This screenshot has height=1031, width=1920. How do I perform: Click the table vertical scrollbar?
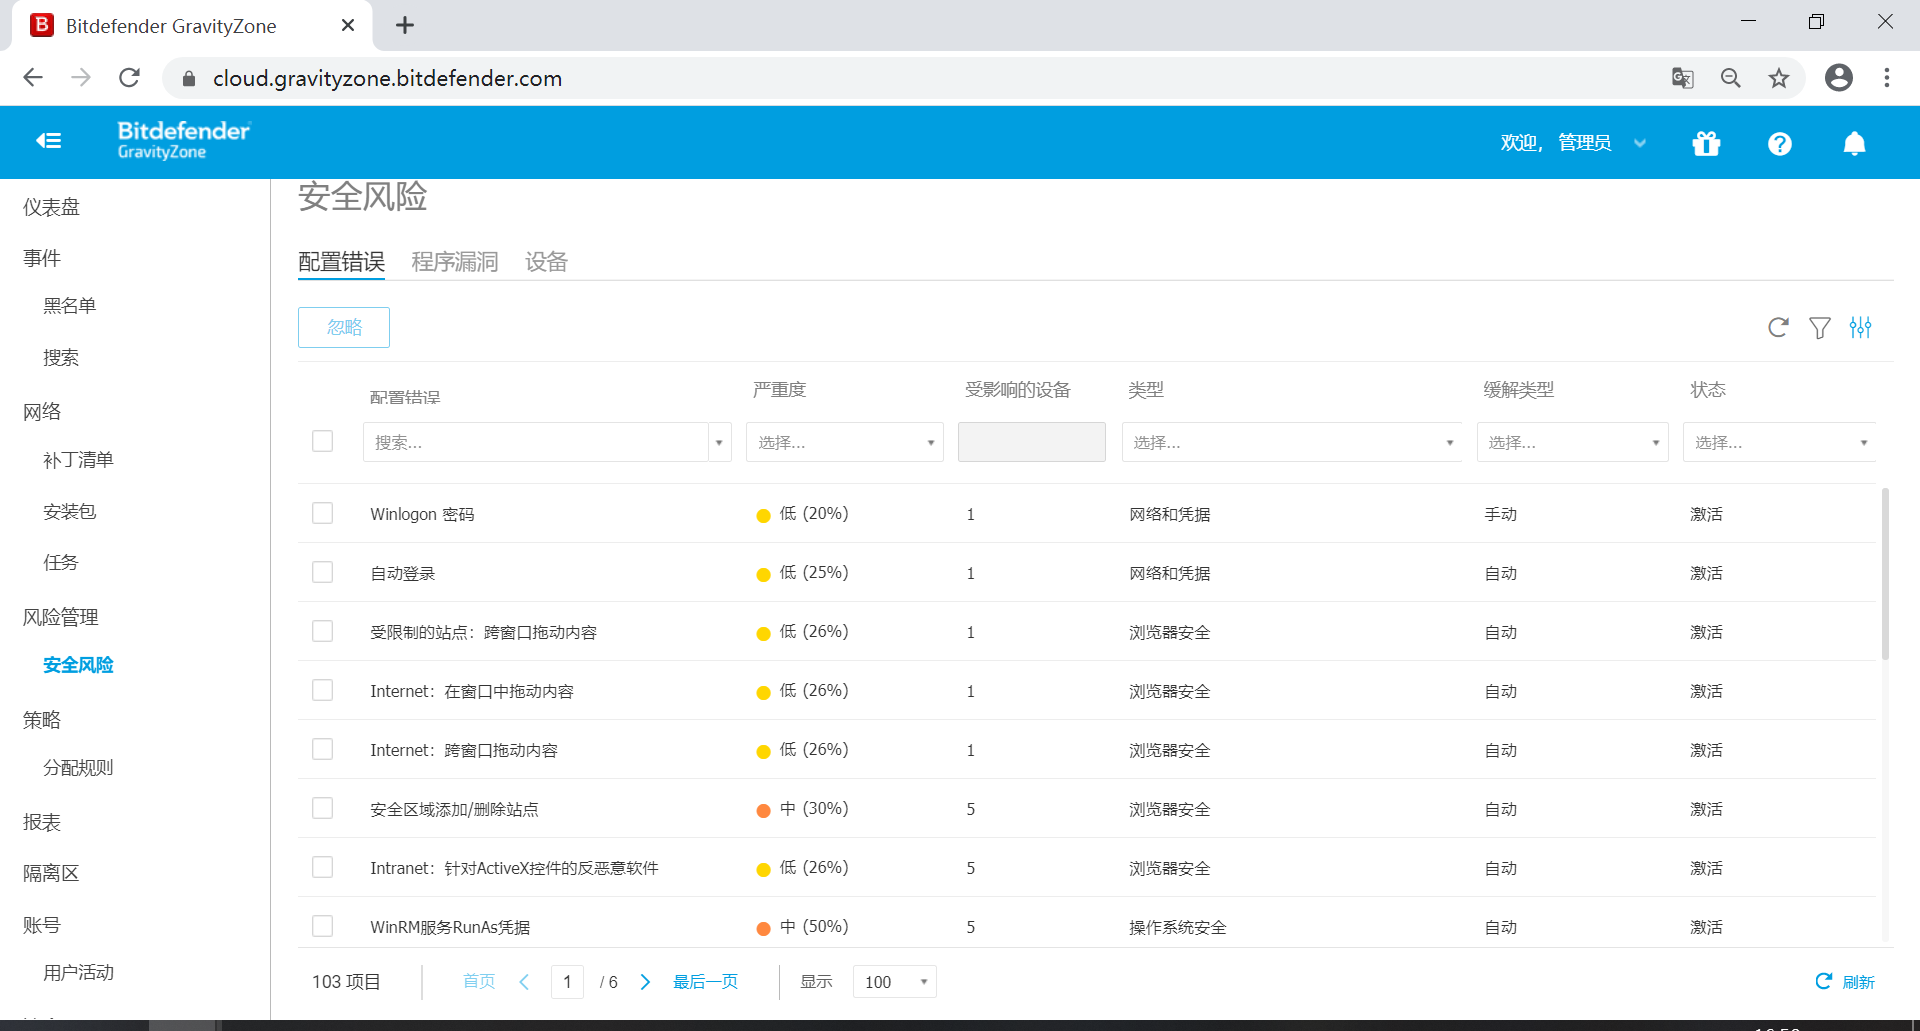pyautogui.click(x=1885, y=574)
